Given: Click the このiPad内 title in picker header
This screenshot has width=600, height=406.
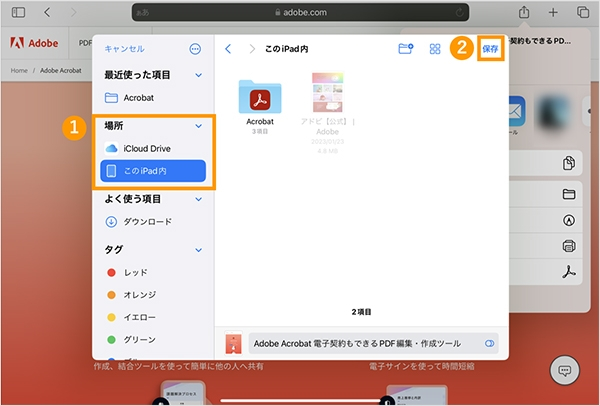Looking at the screenshot, I should [x=287, y=49].
